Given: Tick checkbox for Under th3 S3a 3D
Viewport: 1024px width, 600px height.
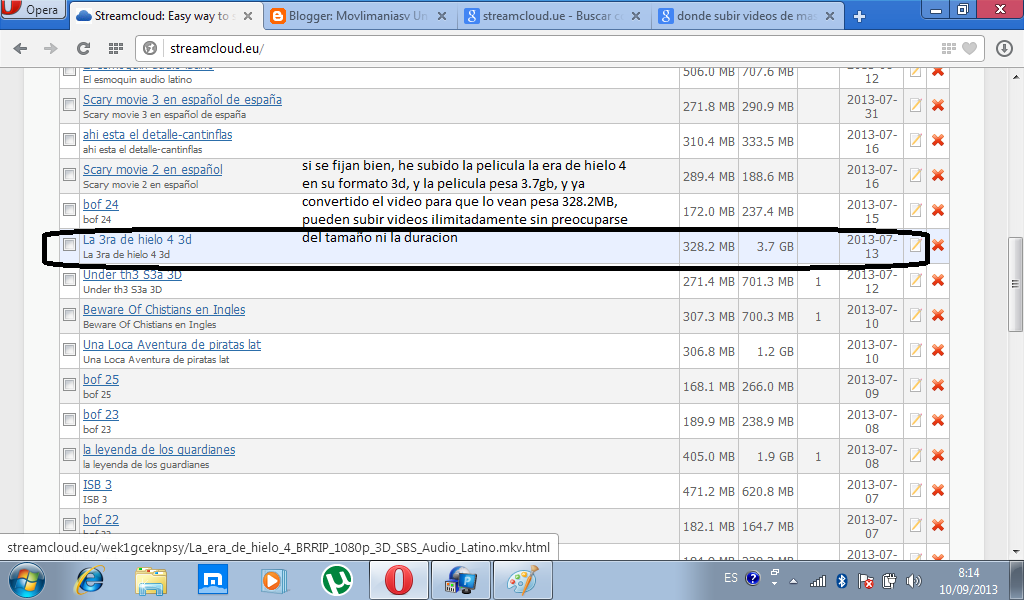Looking at the screenshot, I should click(69, 279).
